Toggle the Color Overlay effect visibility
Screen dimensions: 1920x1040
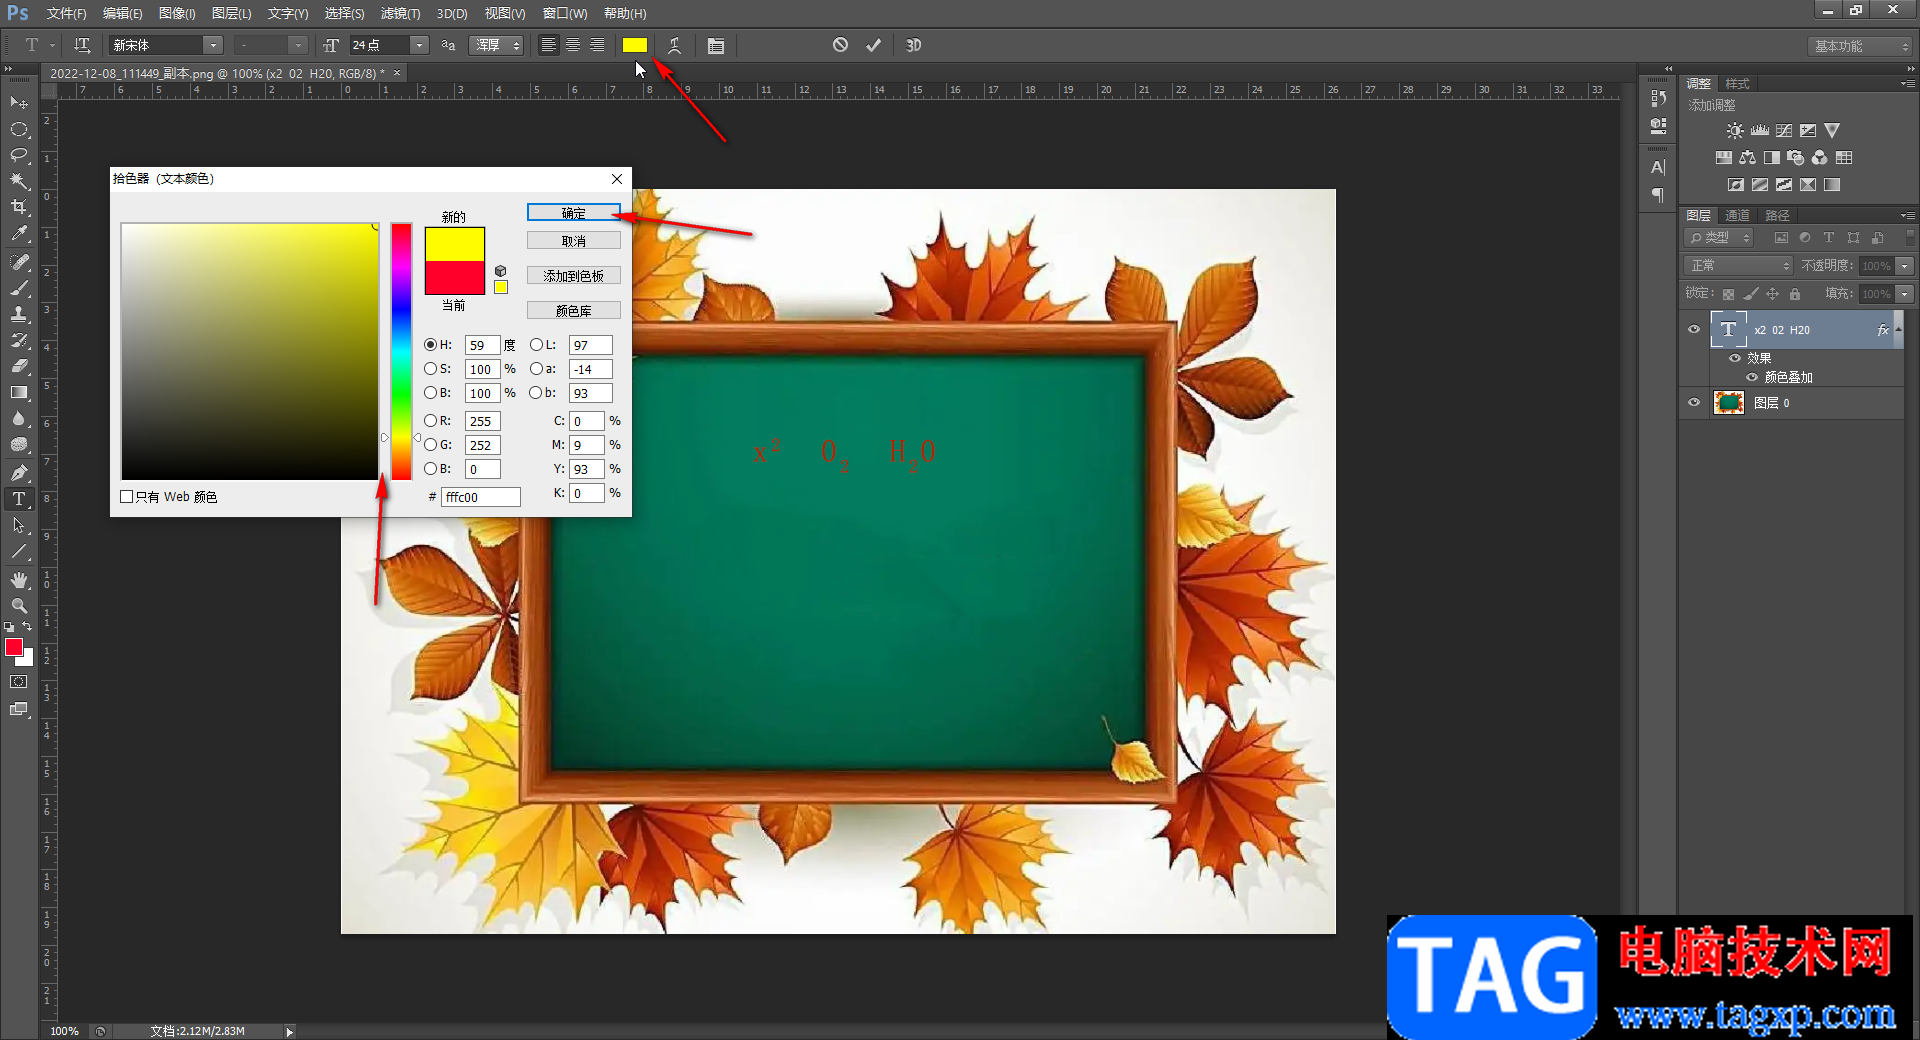[1752, 378]
